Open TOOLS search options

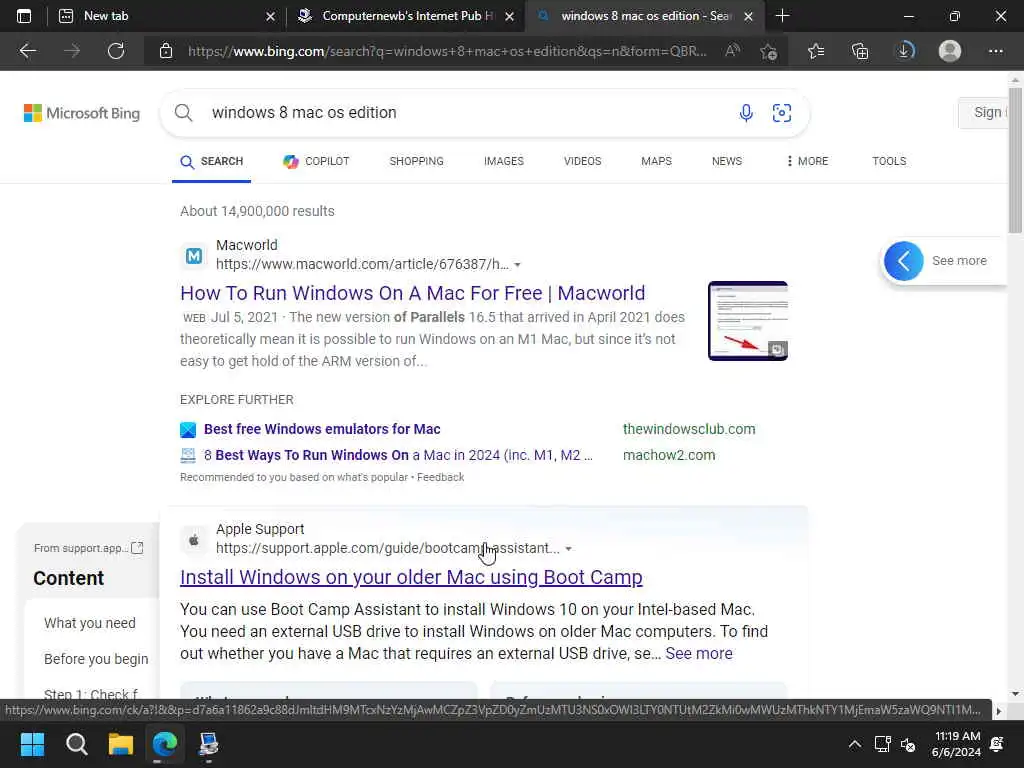889,161
